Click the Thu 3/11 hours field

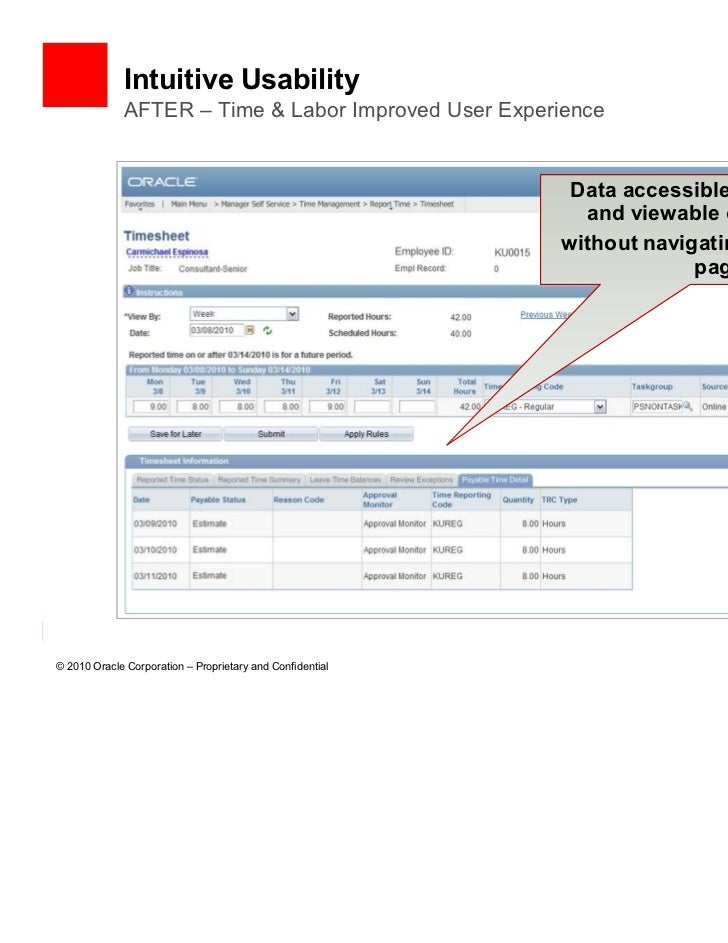(x=283, y=407)
